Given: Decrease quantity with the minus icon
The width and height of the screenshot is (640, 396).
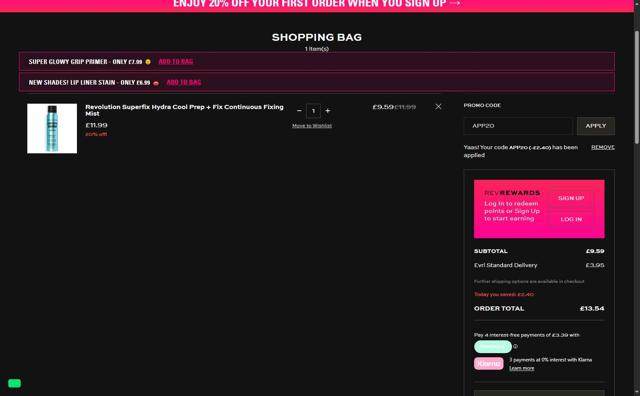Looking at the screenshot, I should (299, 111).
